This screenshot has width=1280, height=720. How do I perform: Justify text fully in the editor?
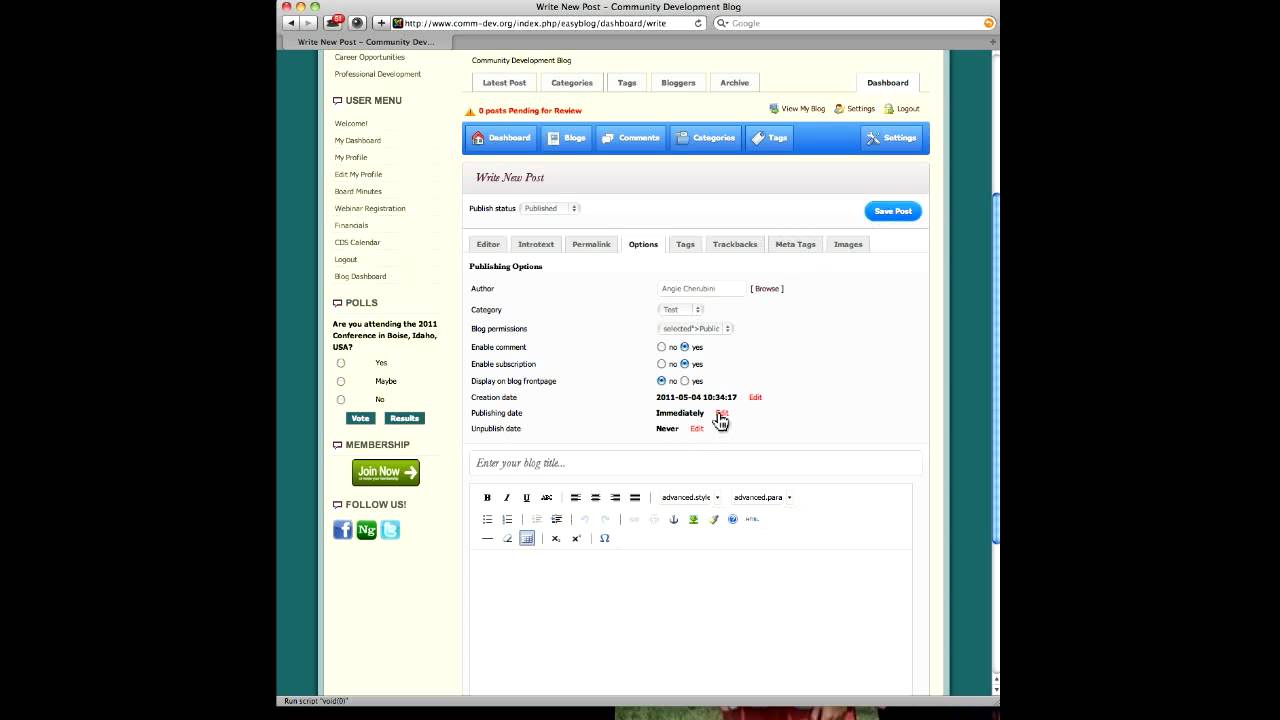635,497
